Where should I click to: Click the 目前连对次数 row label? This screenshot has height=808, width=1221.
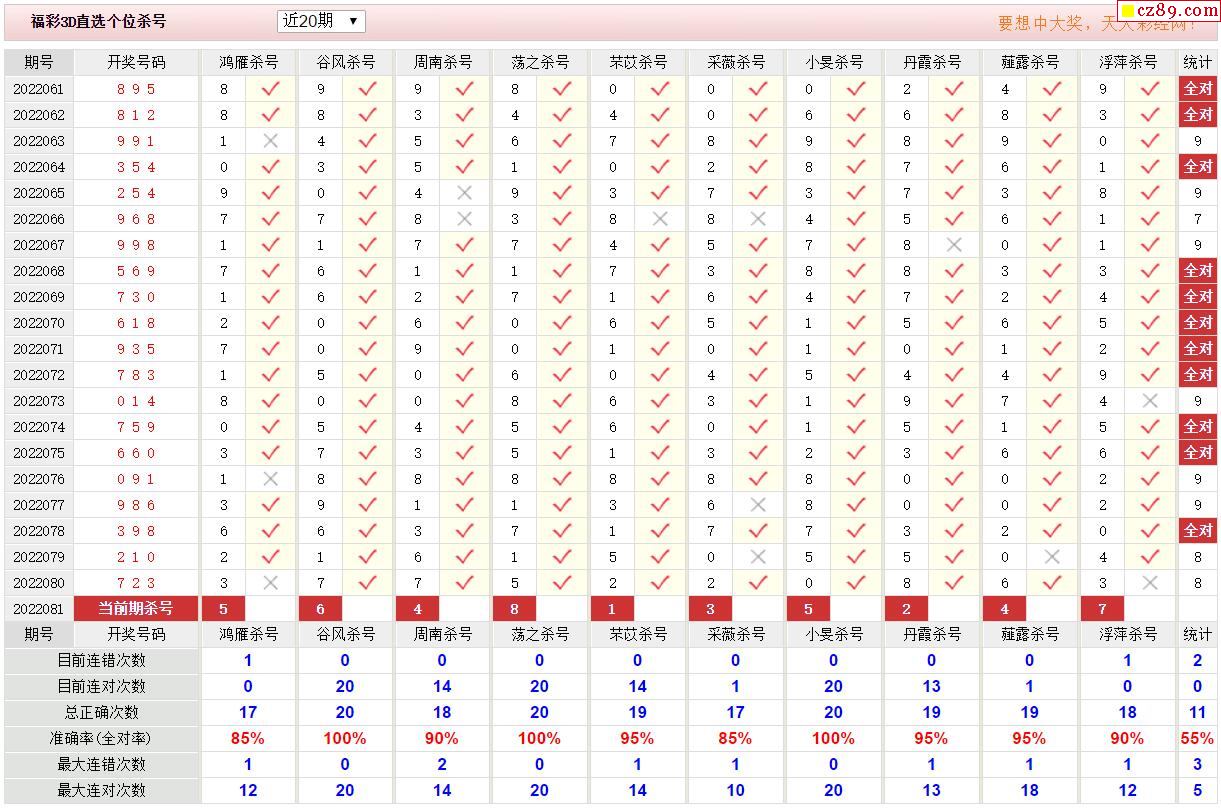point(102,686)
